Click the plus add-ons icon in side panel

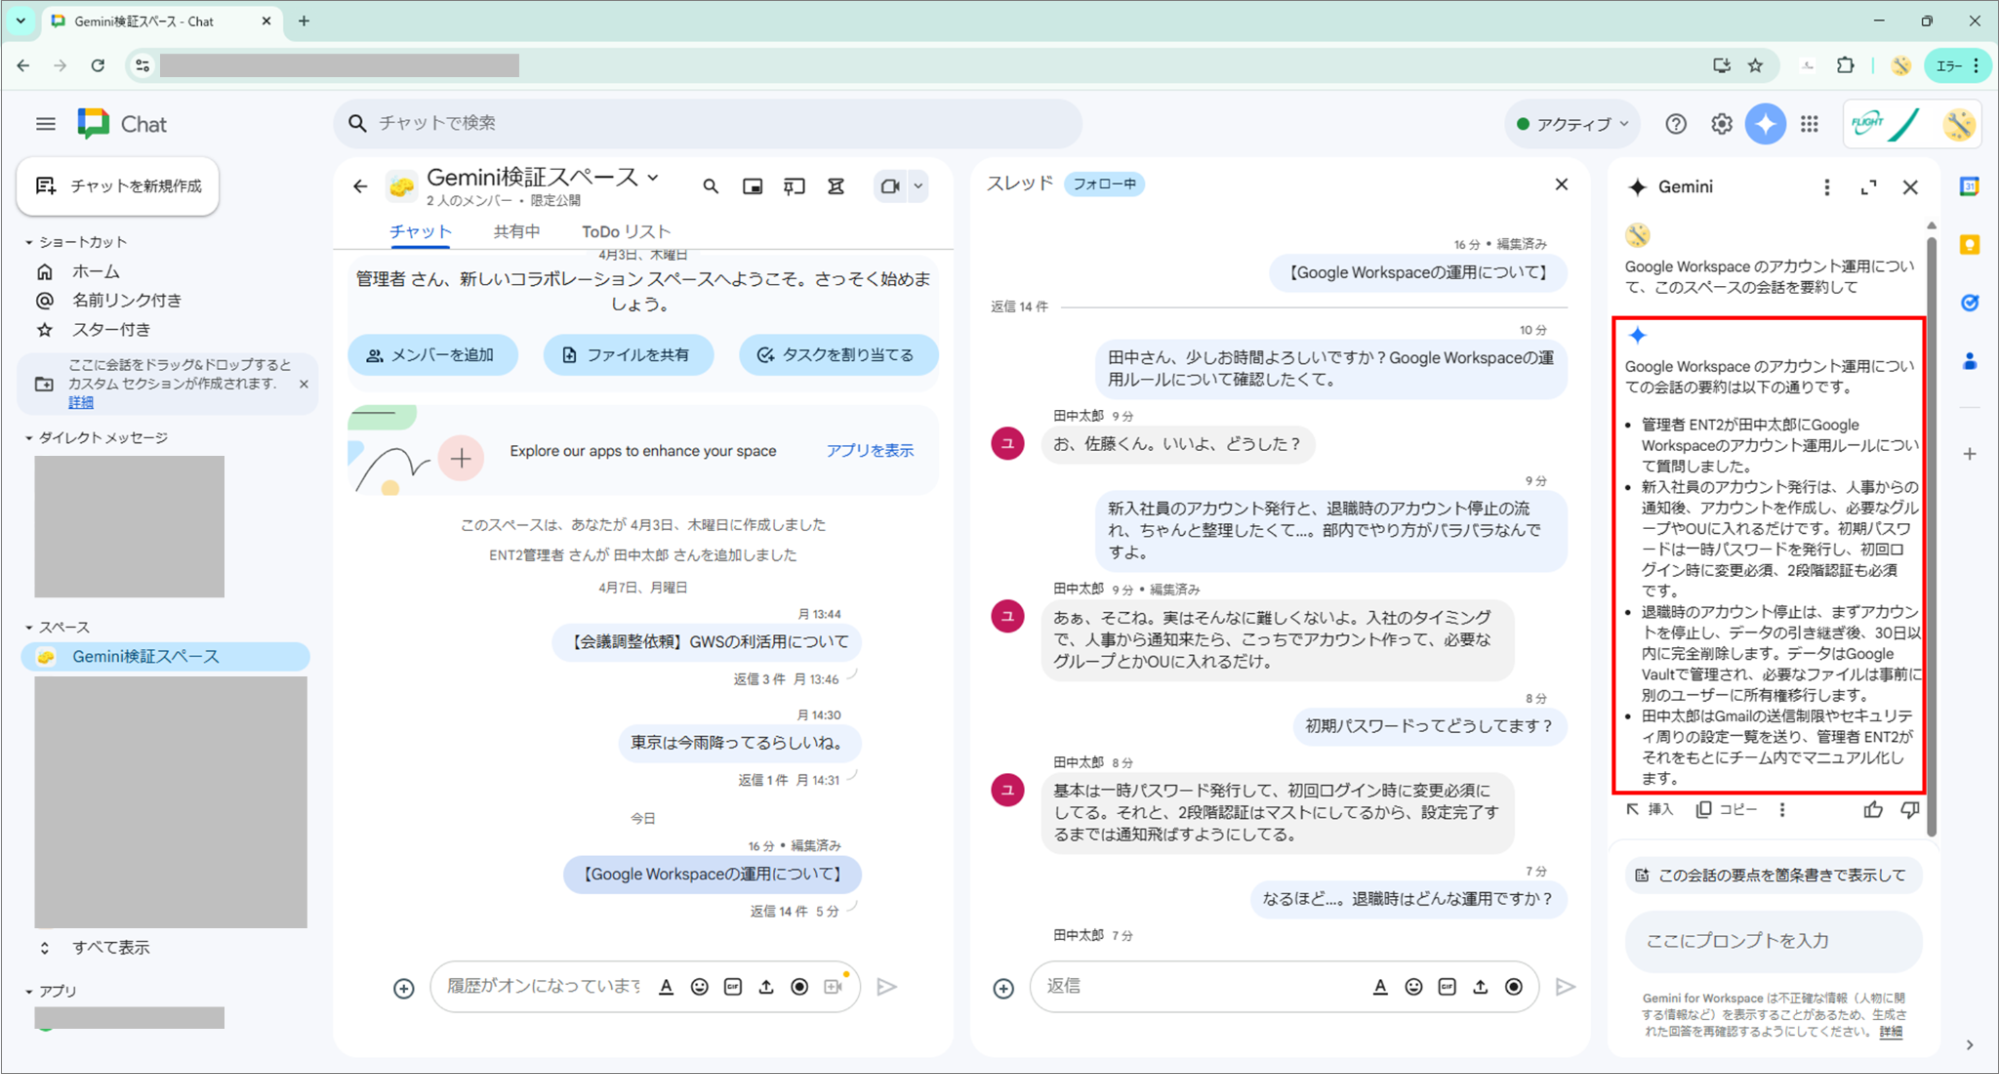1969,454
